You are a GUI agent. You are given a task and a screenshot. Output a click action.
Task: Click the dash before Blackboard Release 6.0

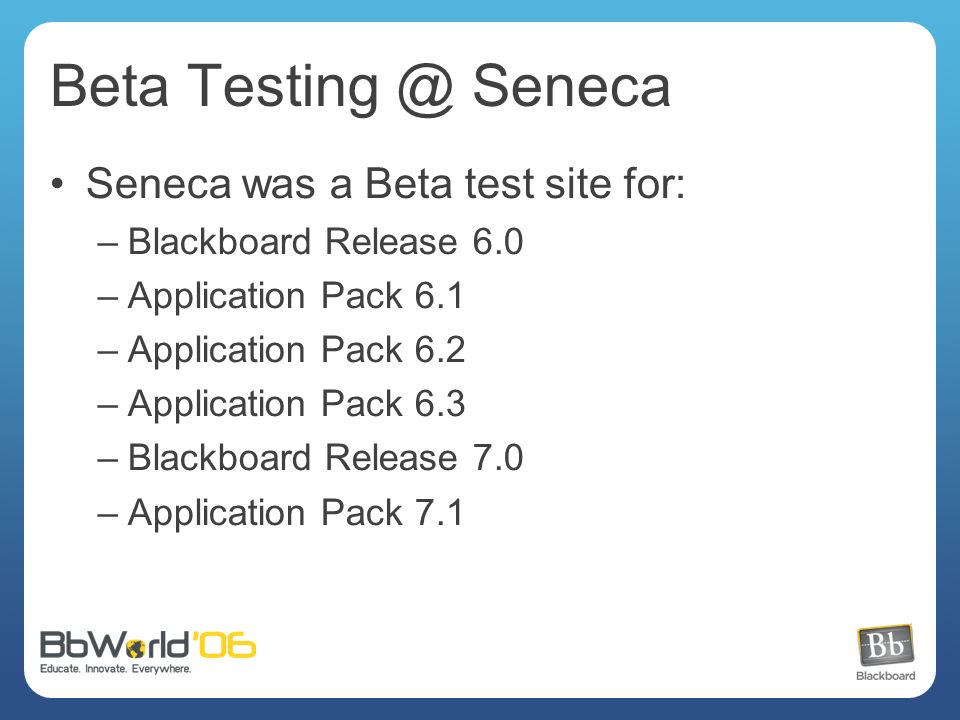[107, 244]
